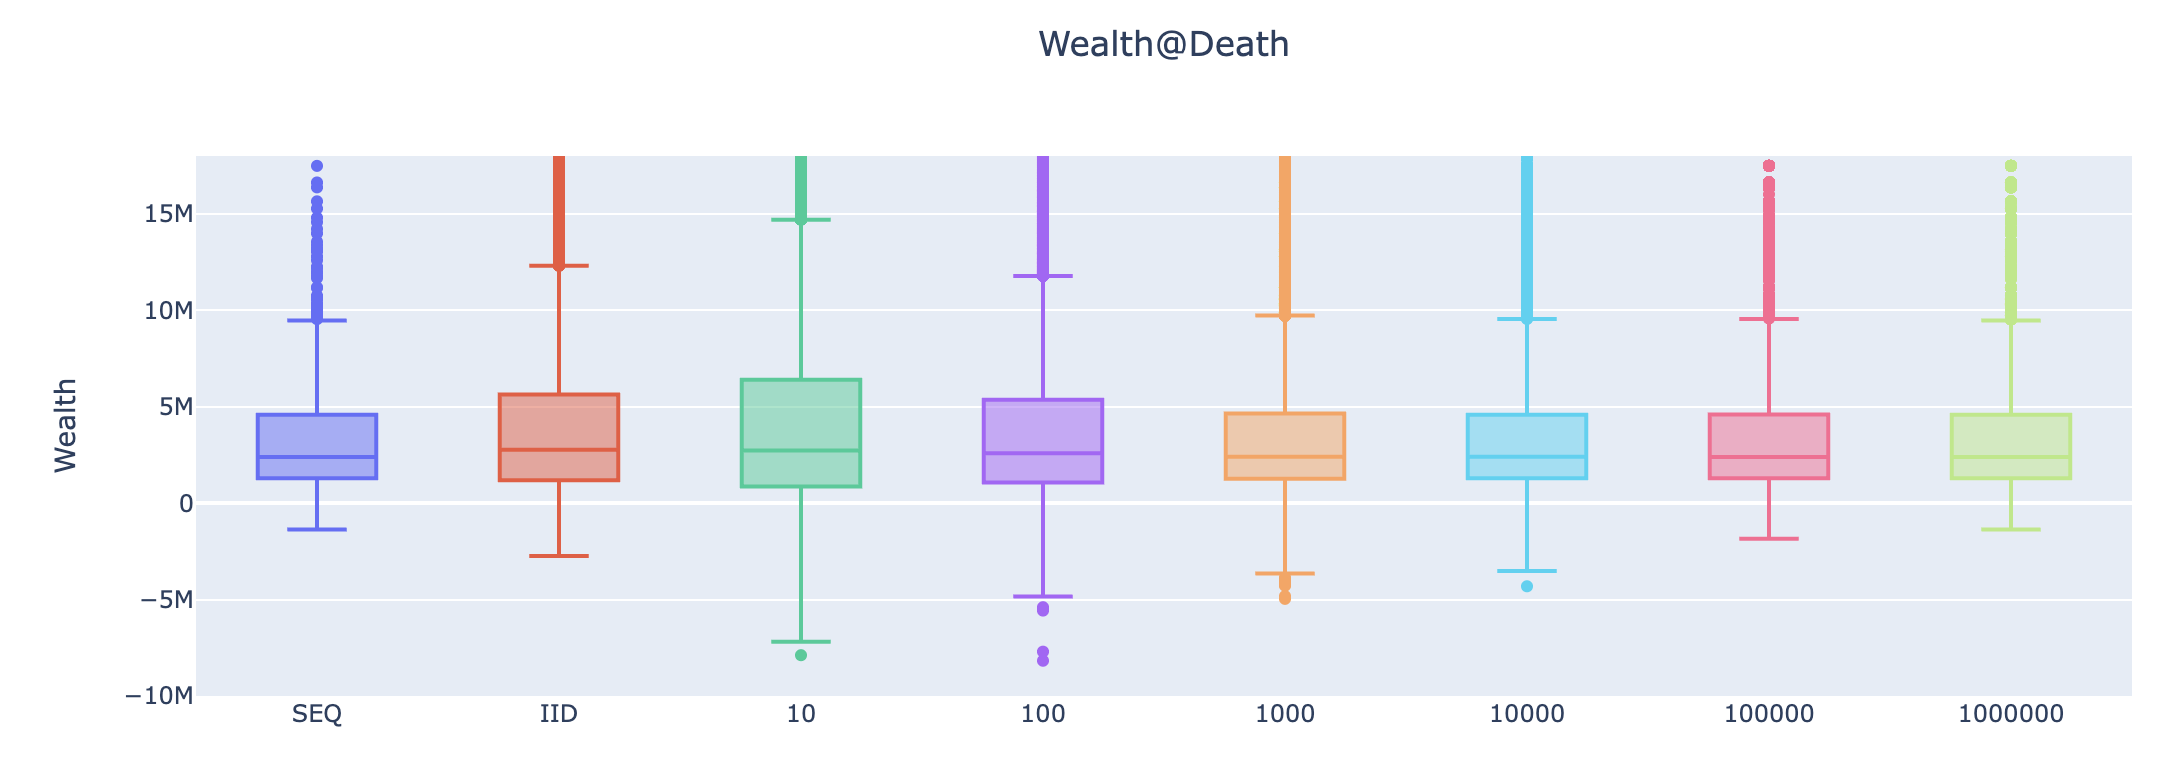The height and width of the screenshot is (764, 2178).
Task: Click the Wealth y-axis label
Action: click(66, 425)
